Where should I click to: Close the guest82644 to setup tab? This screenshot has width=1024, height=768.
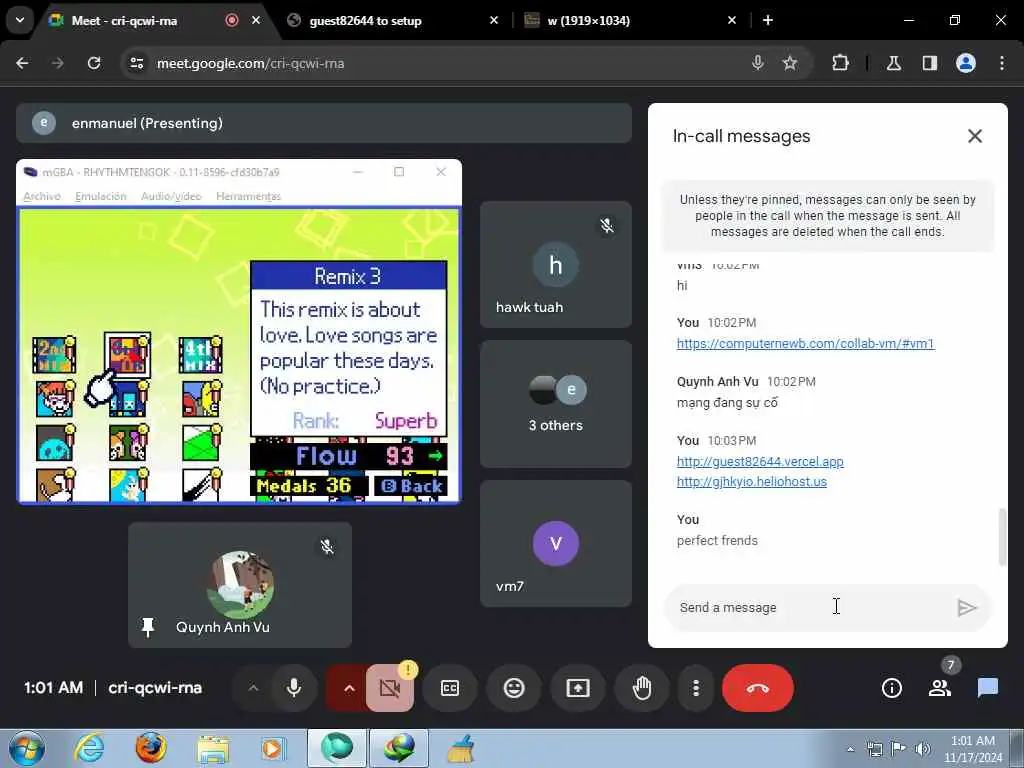tap(494, 20)
